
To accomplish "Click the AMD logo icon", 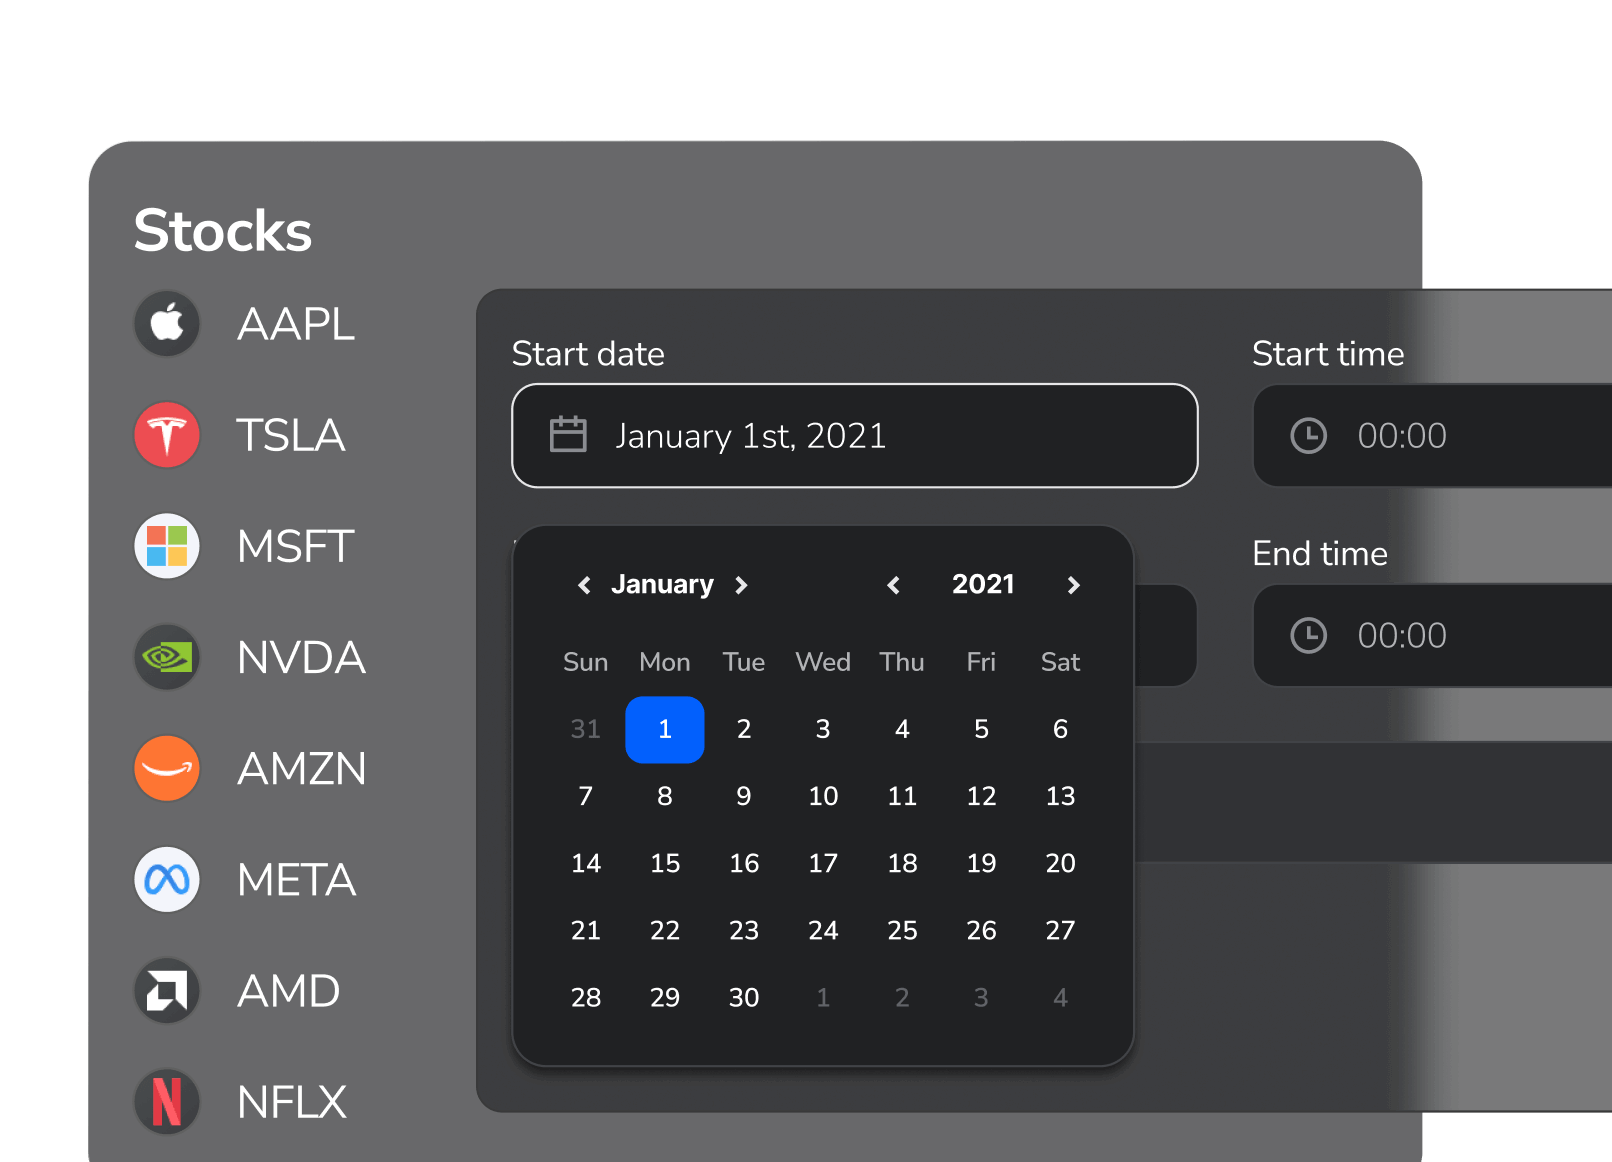I will (x=167, y=990).
